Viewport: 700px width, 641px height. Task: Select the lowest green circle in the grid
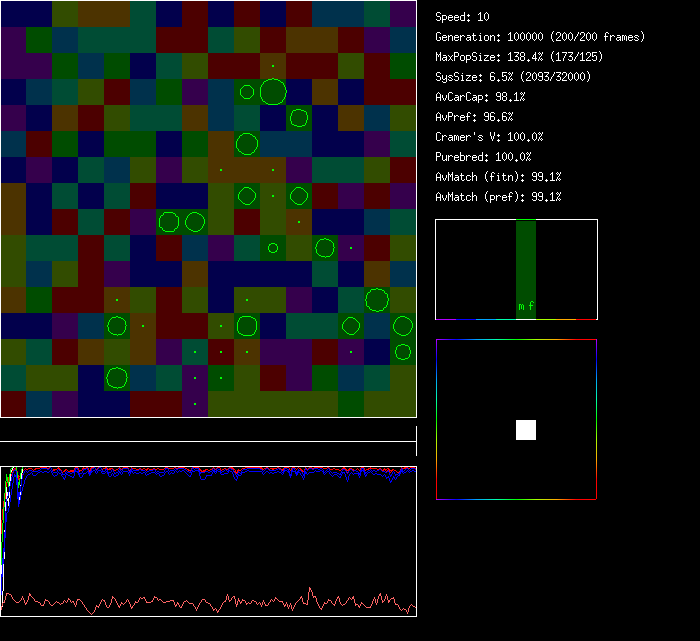pos(117,377)
